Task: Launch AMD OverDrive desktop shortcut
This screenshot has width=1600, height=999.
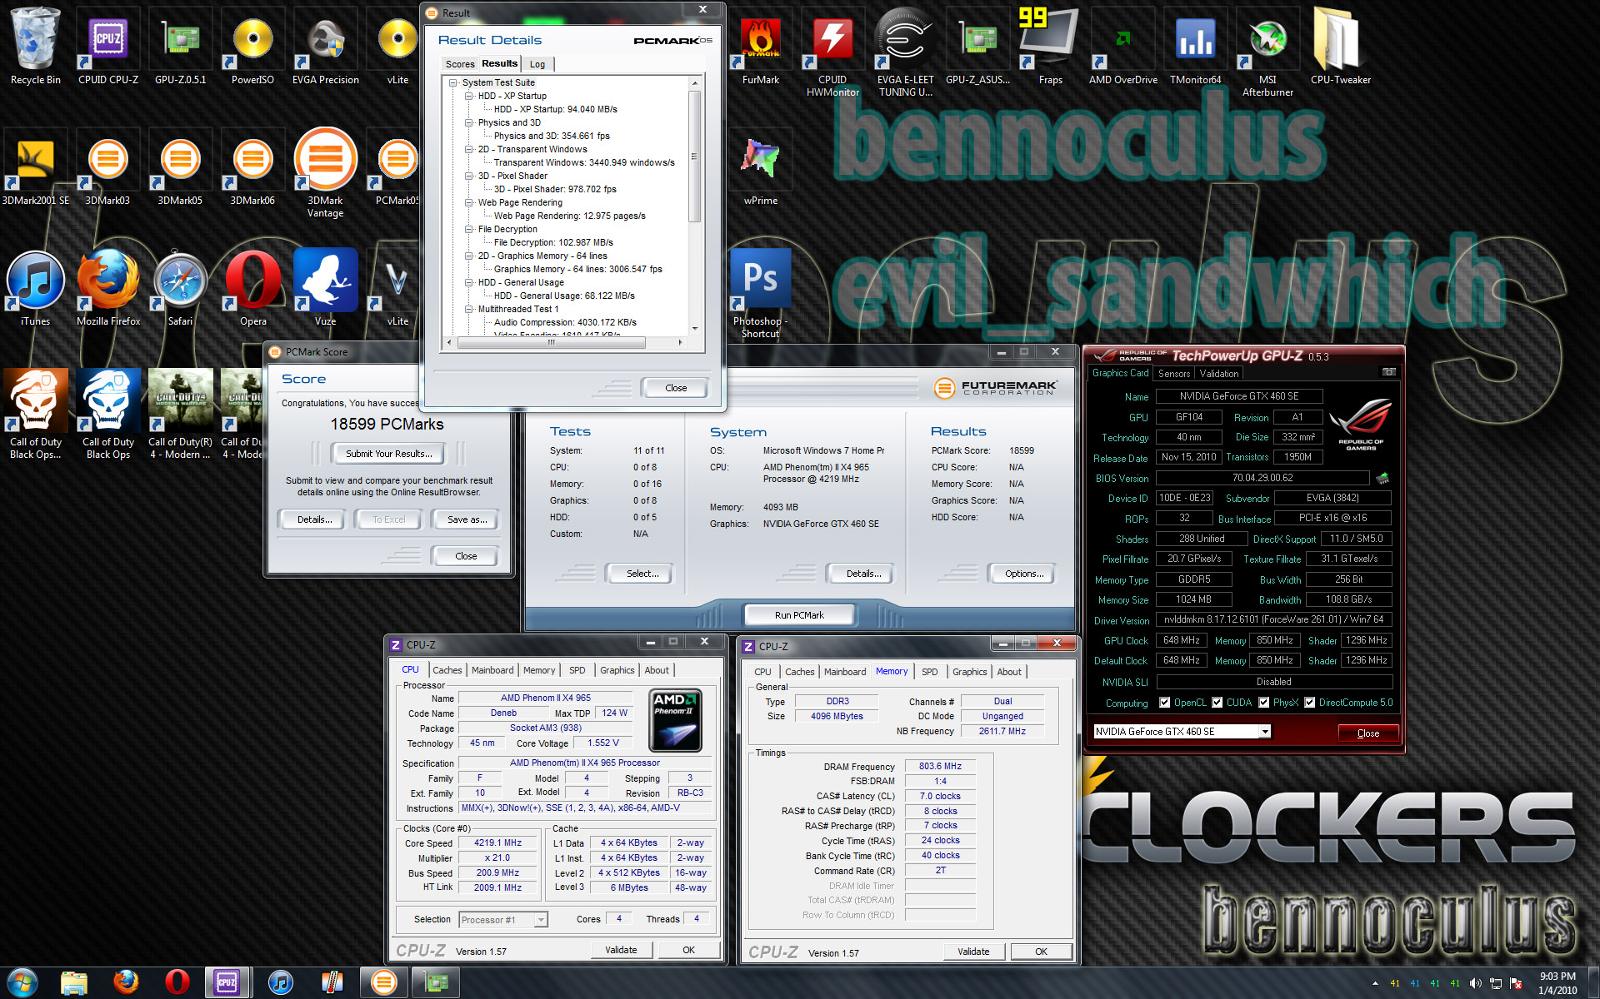Action: (1123, 48)
